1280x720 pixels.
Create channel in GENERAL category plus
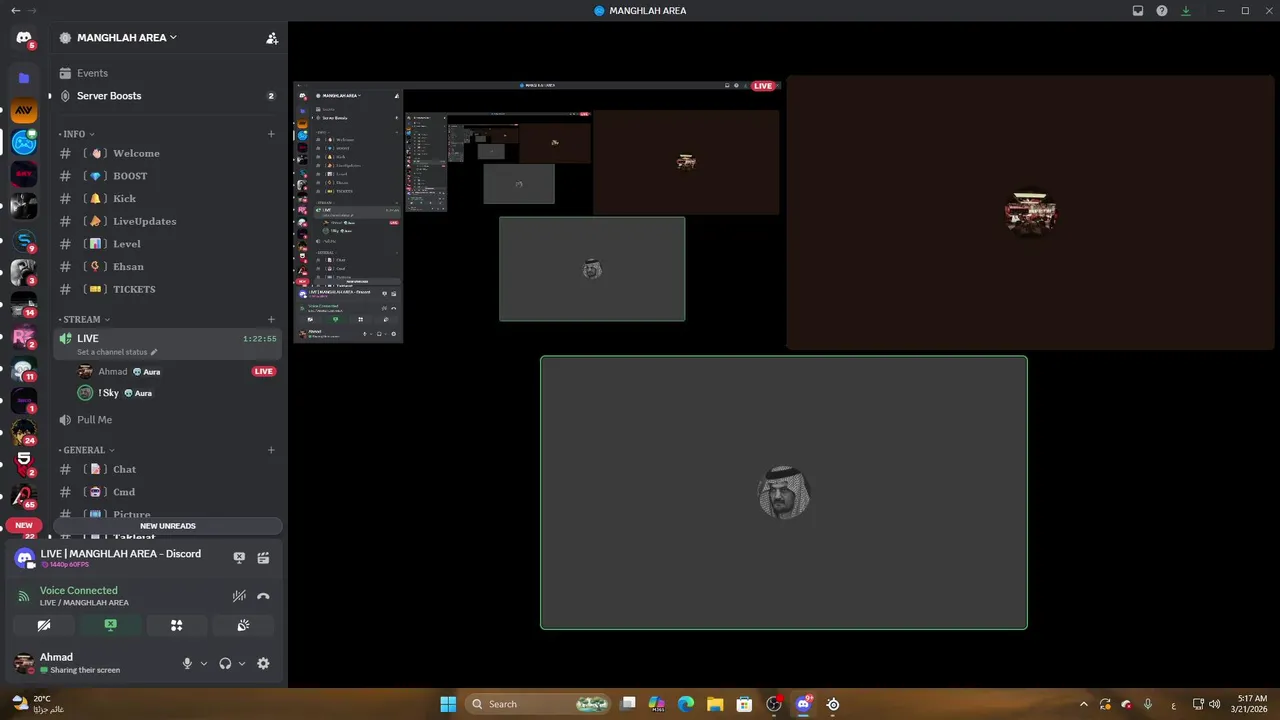click(271, 450)
